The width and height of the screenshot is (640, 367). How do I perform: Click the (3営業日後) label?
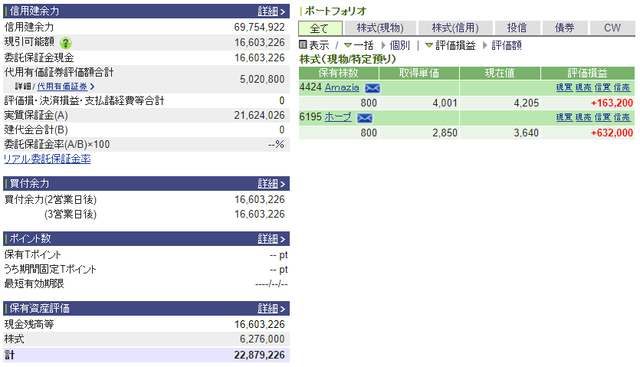[70, 214]
